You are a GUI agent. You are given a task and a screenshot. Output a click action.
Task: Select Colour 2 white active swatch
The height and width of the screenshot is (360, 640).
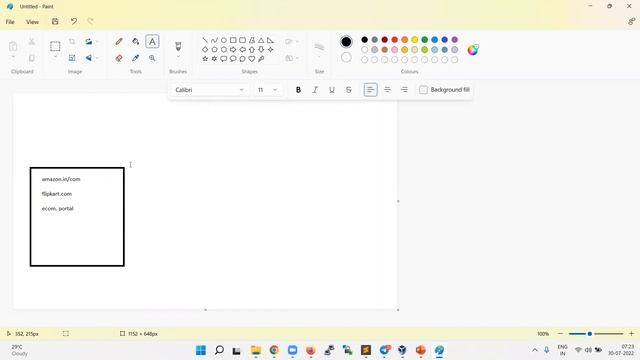tap(346, 58)
